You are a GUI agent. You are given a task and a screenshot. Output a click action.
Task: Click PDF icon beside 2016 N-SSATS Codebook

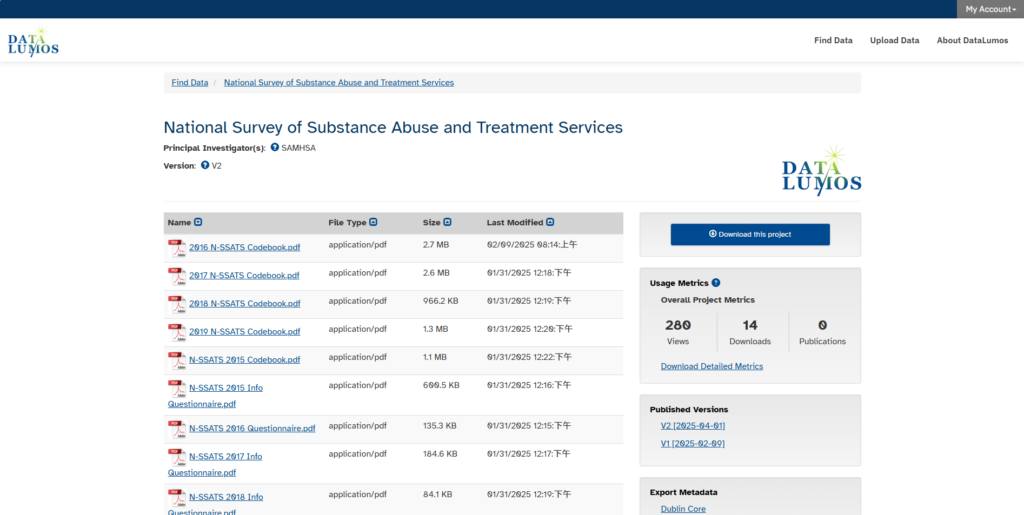tap(177, 248)
